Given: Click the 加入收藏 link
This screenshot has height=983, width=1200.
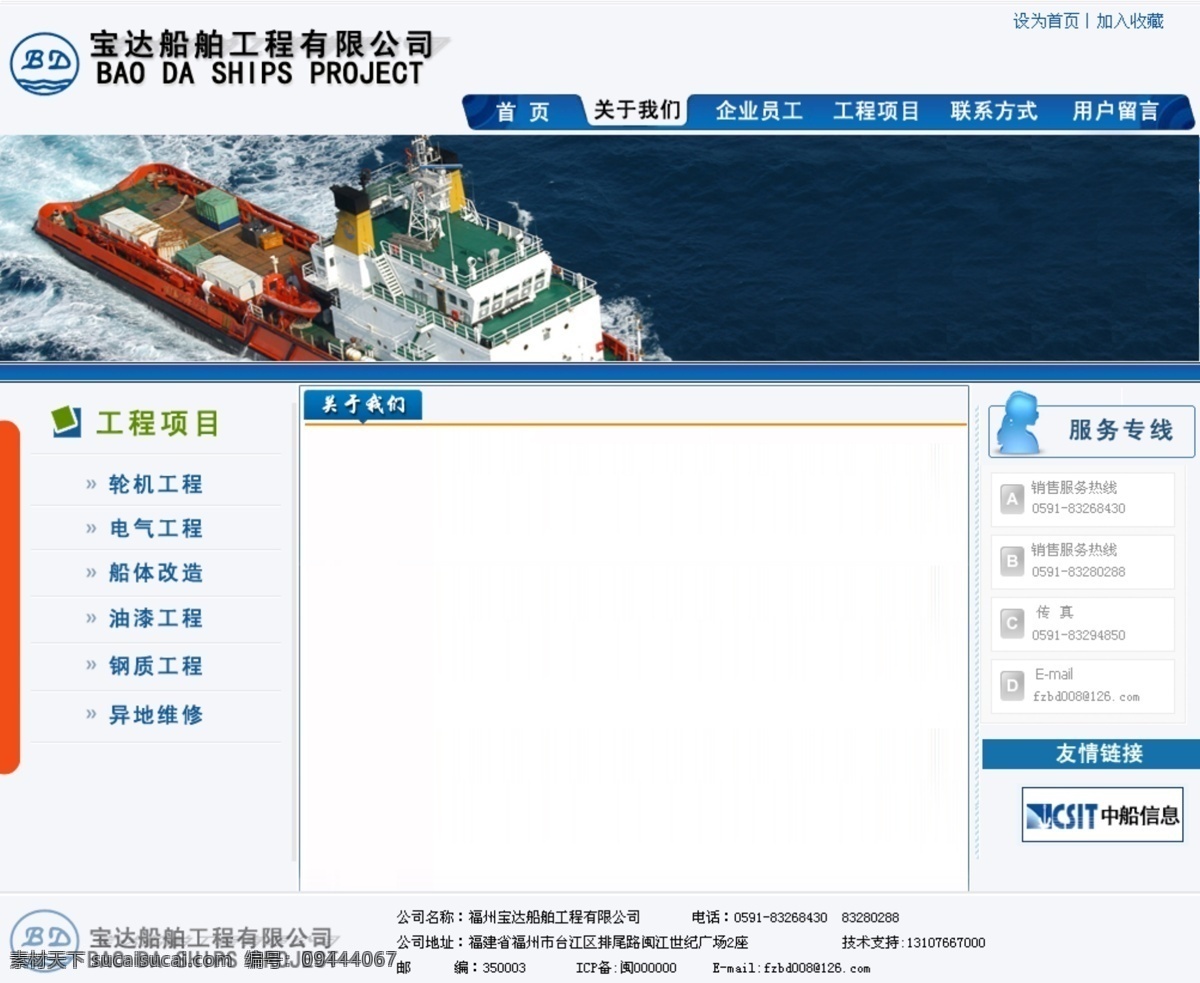Looking at the screenshot, I should (1130, 21).
